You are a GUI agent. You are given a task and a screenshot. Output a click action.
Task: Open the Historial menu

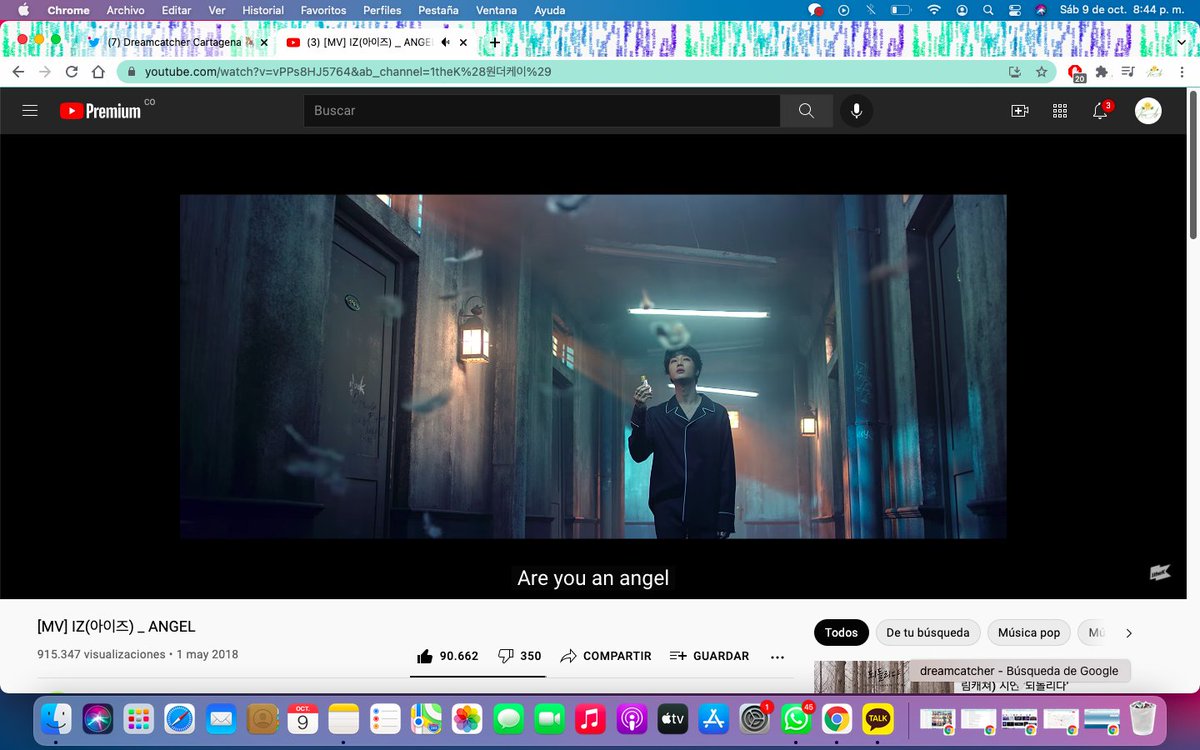pyautogui.click(x=263, y=10)
